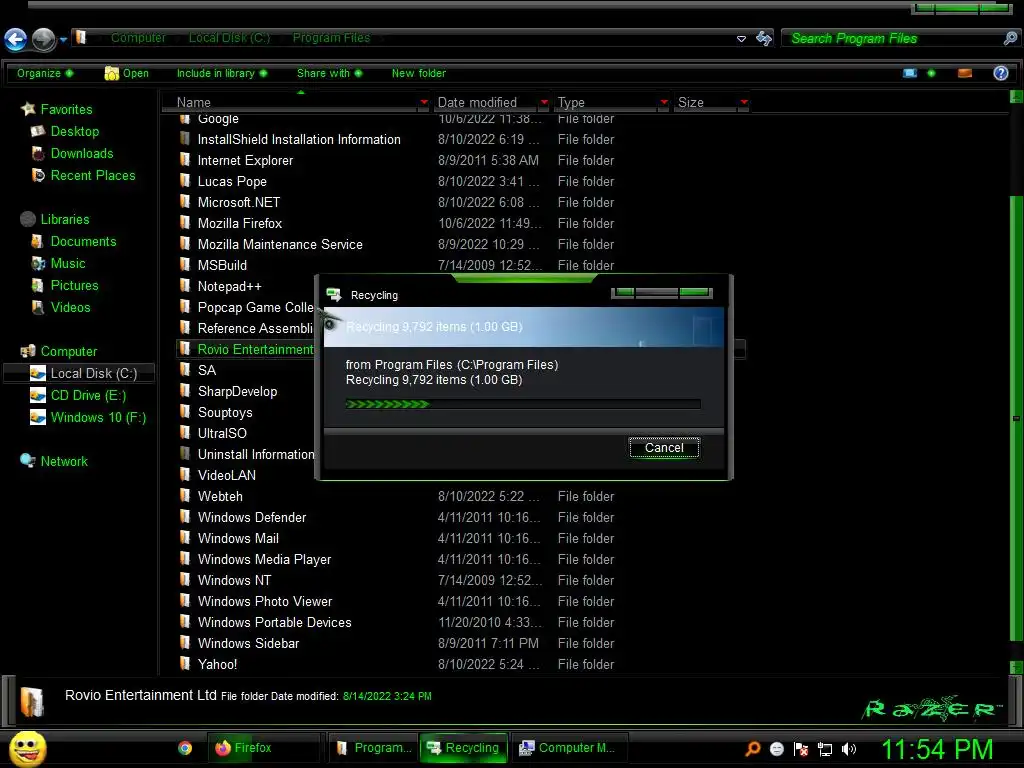Viewport: 1024px width, 768px height.
Task: Select the Notepad++ folder icon
Action: coord(185,286)
